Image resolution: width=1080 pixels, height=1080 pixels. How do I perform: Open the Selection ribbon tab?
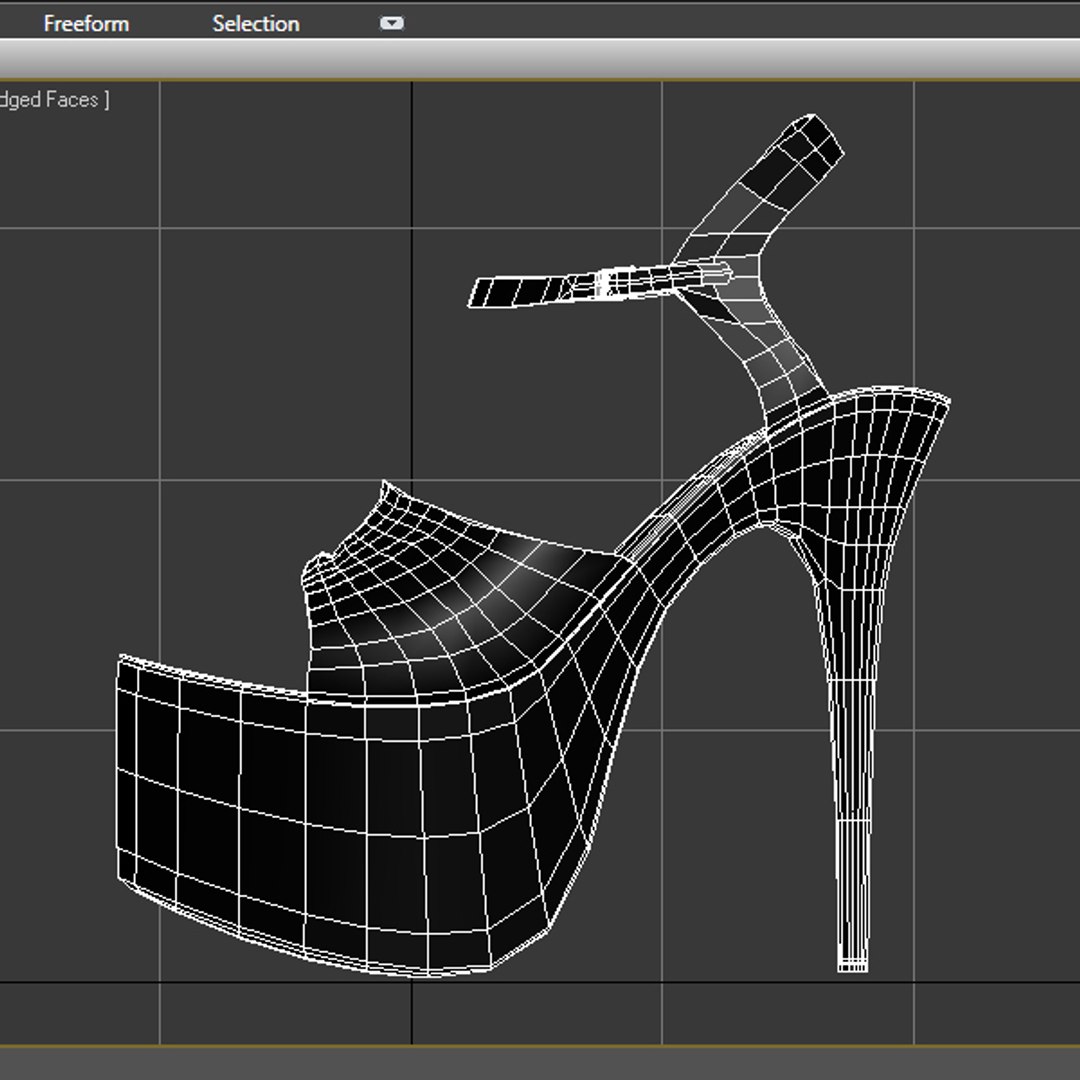coord(256,24)
